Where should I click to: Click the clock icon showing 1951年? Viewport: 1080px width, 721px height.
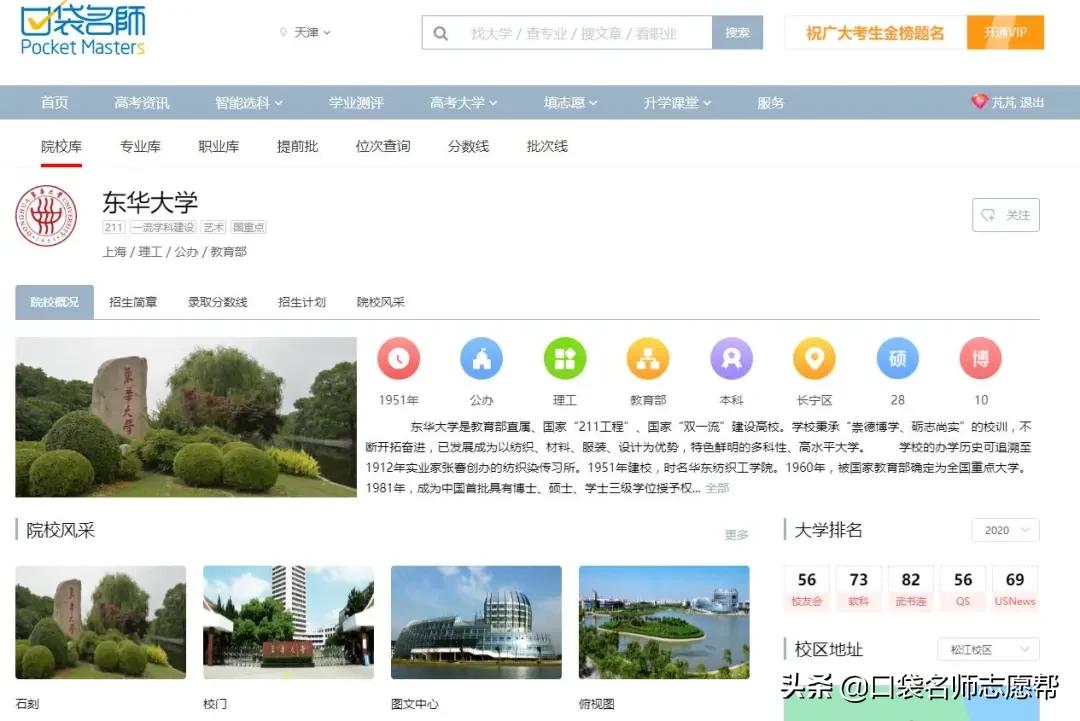pos(398,360)
